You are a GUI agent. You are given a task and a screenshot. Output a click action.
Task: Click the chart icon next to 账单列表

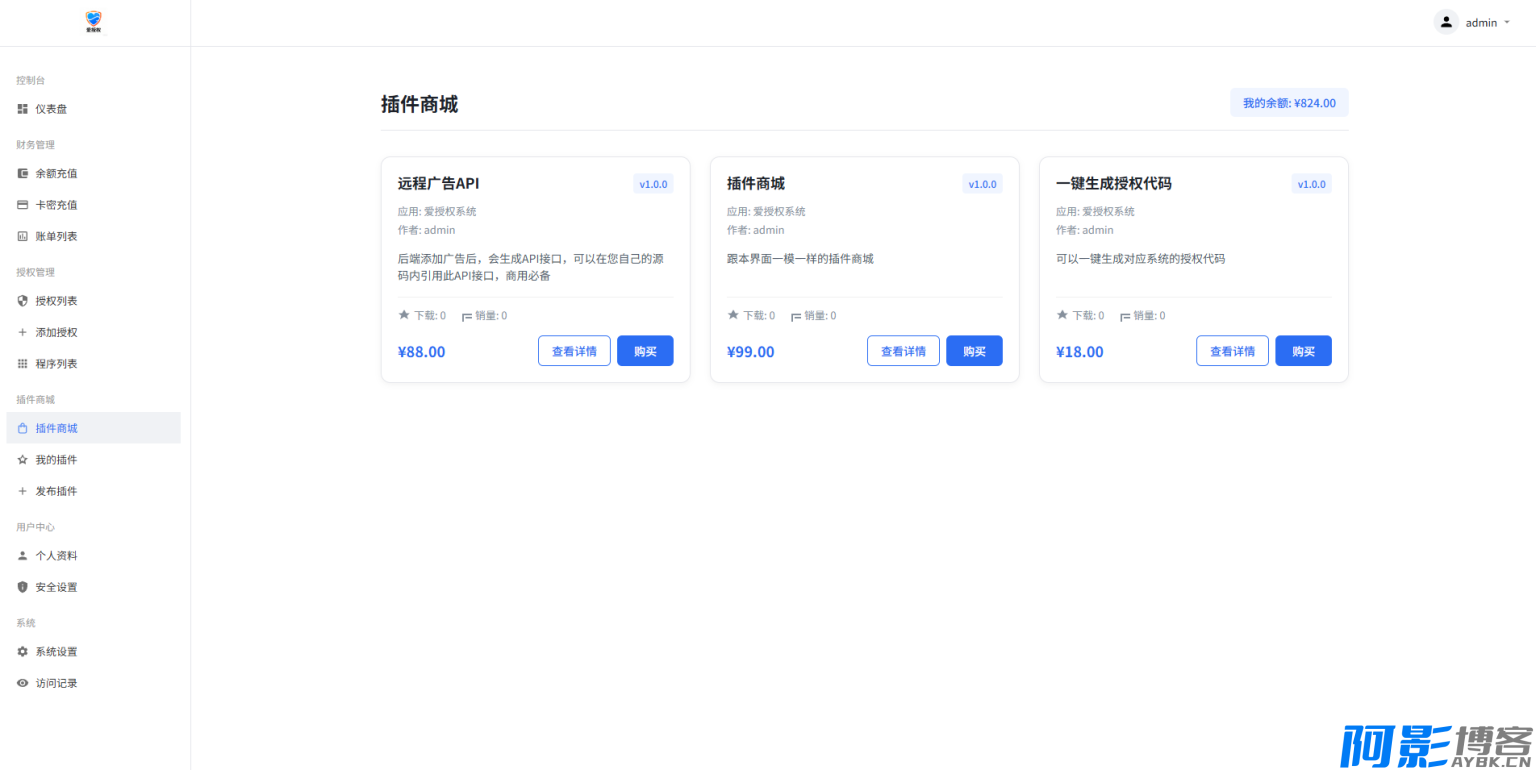point(22,237)
